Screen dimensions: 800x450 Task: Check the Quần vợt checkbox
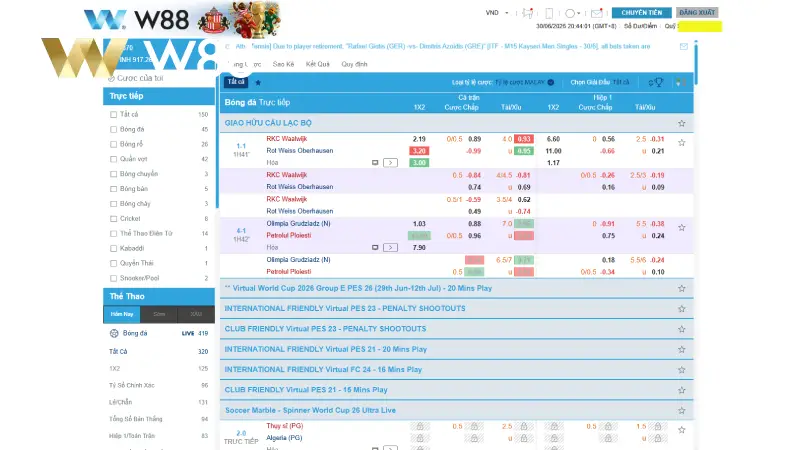click(x=113, y=159)
